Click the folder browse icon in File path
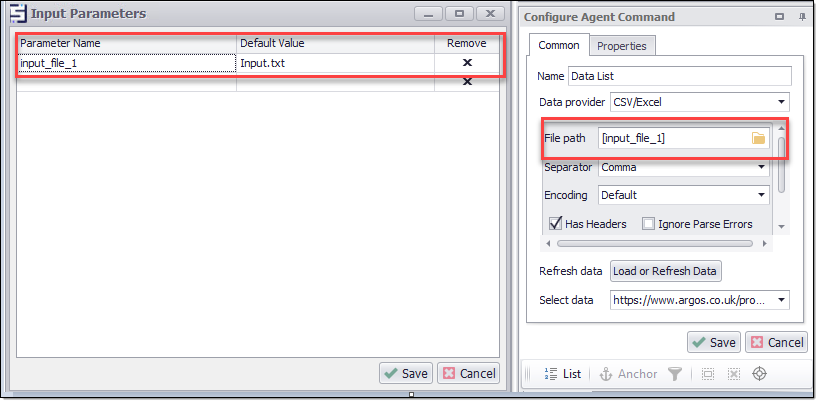Viewport: 819px width, 403px height. tap(758, 138)
